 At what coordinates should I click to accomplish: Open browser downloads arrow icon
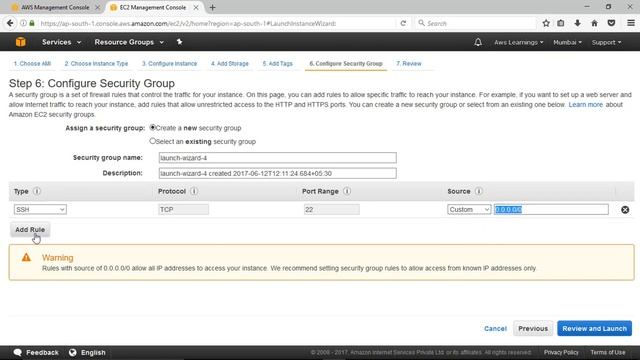click(577, 23)
